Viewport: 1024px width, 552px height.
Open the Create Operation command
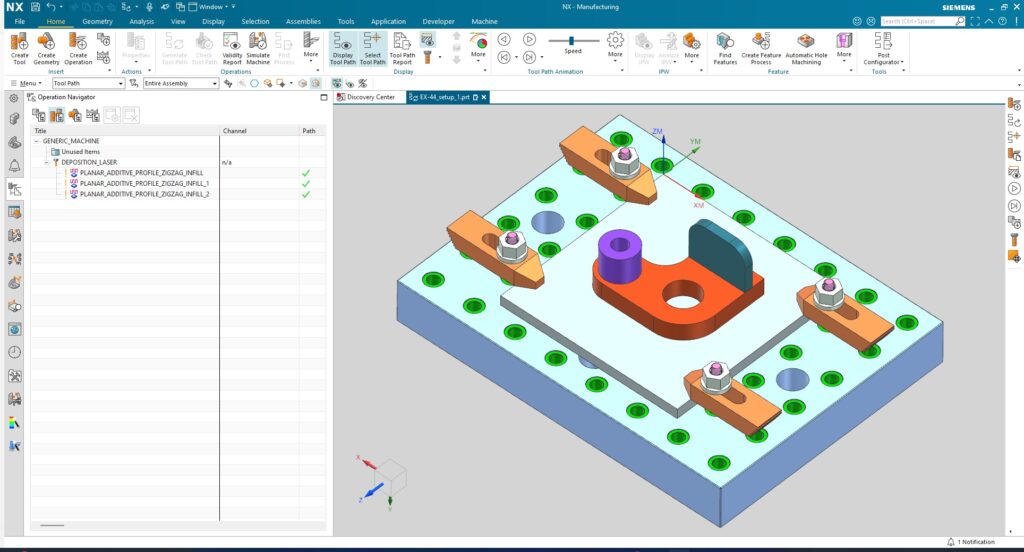tap(78, 47)
